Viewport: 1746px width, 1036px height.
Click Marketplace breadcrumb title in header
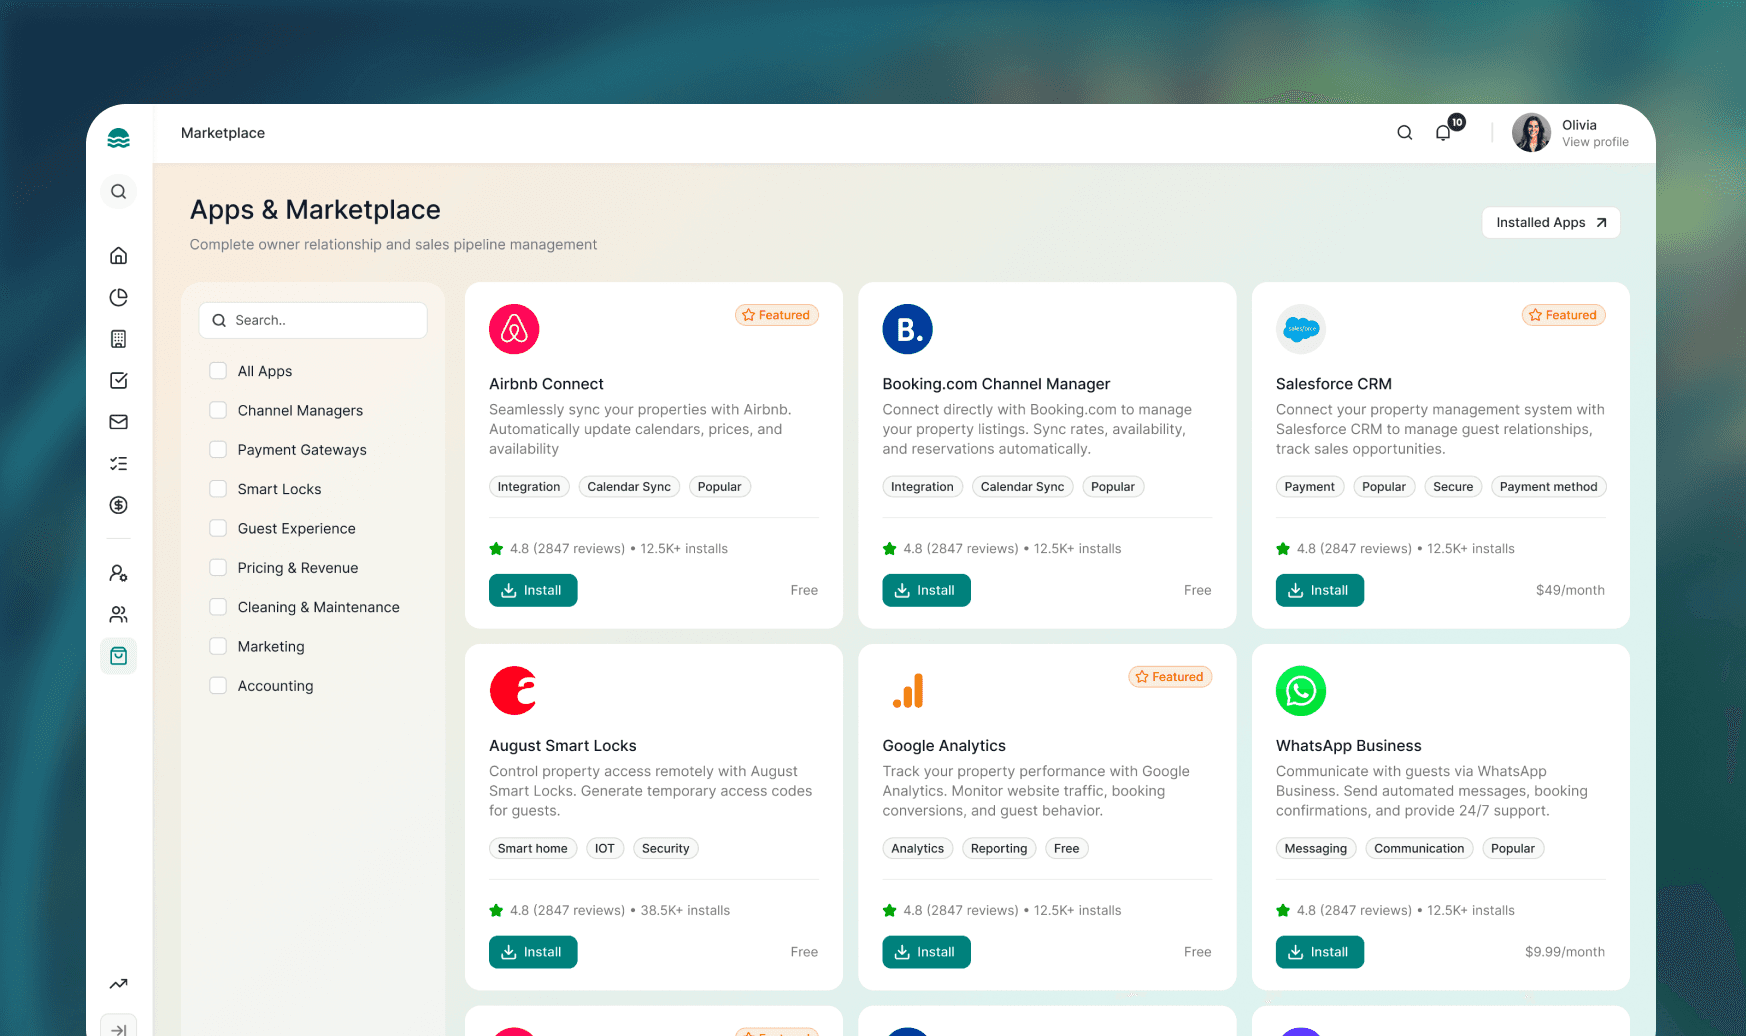tap(223, 133)
